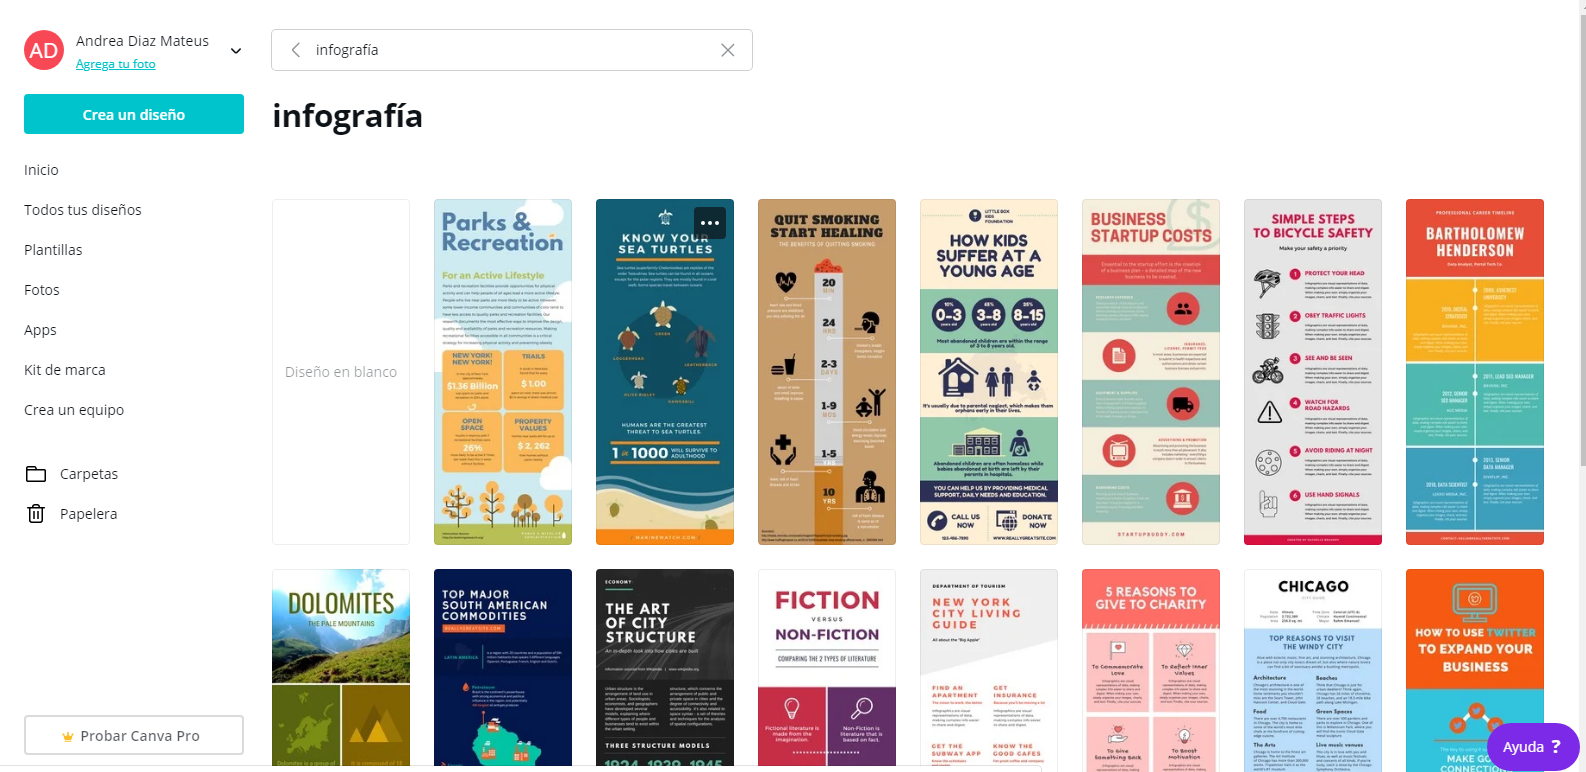Open the Plantillas menu item

[x=53, y=250]
